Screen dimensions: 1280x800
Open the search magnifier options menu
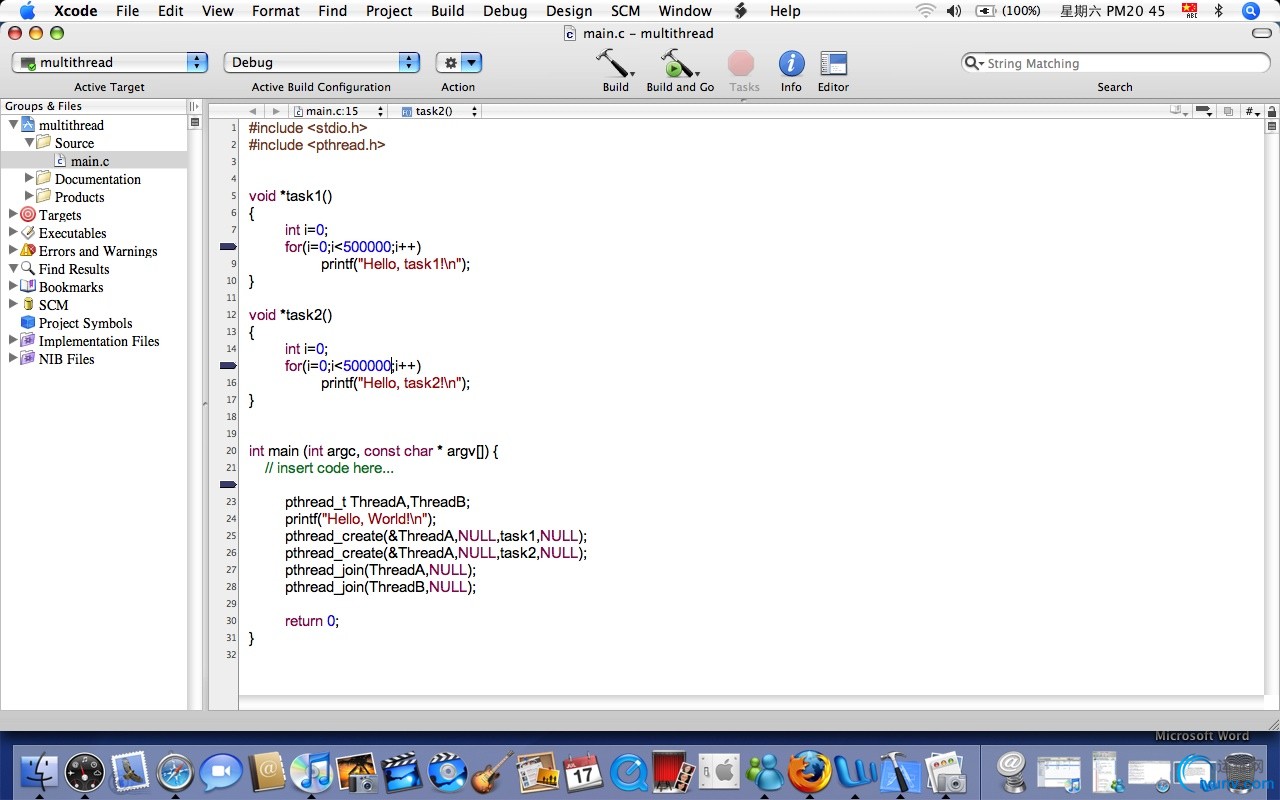click(x=974, y=63)
